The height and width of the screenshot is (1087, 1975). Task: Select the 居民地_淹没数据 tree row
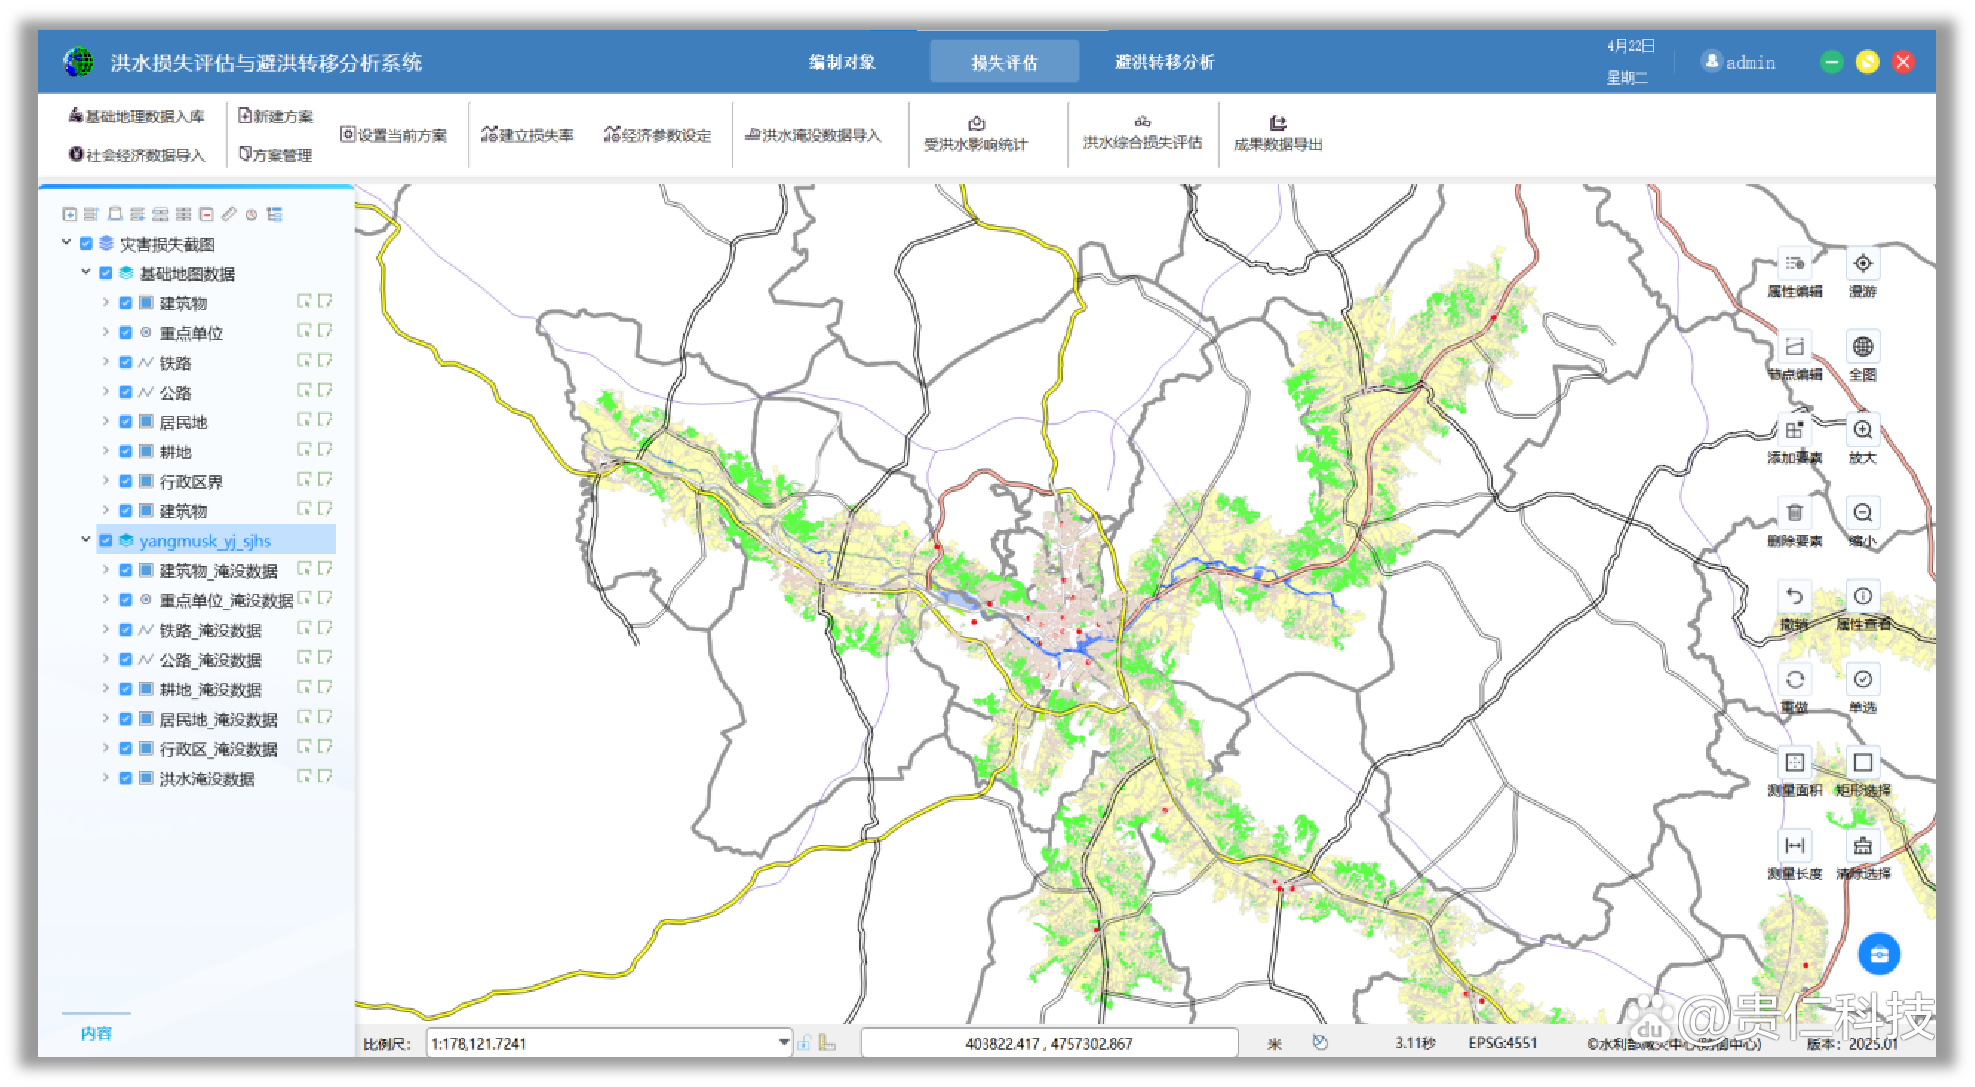coord(218,719)
